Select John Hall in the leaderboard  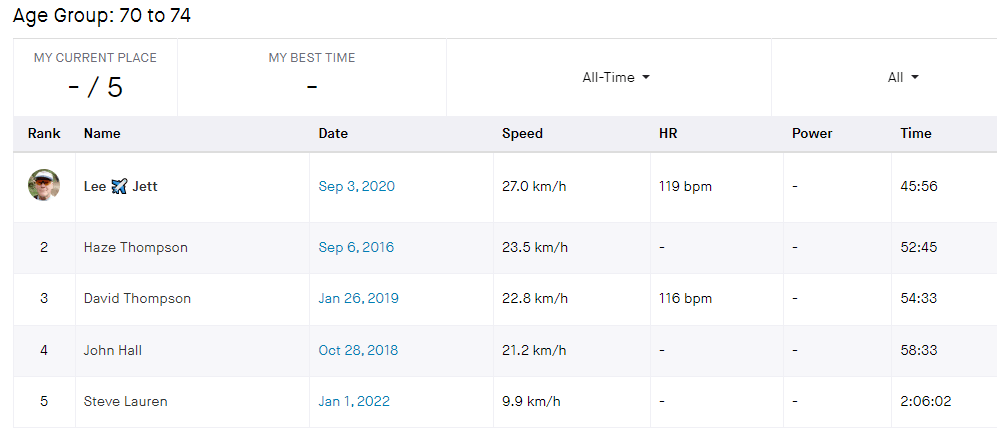point(113,350)
